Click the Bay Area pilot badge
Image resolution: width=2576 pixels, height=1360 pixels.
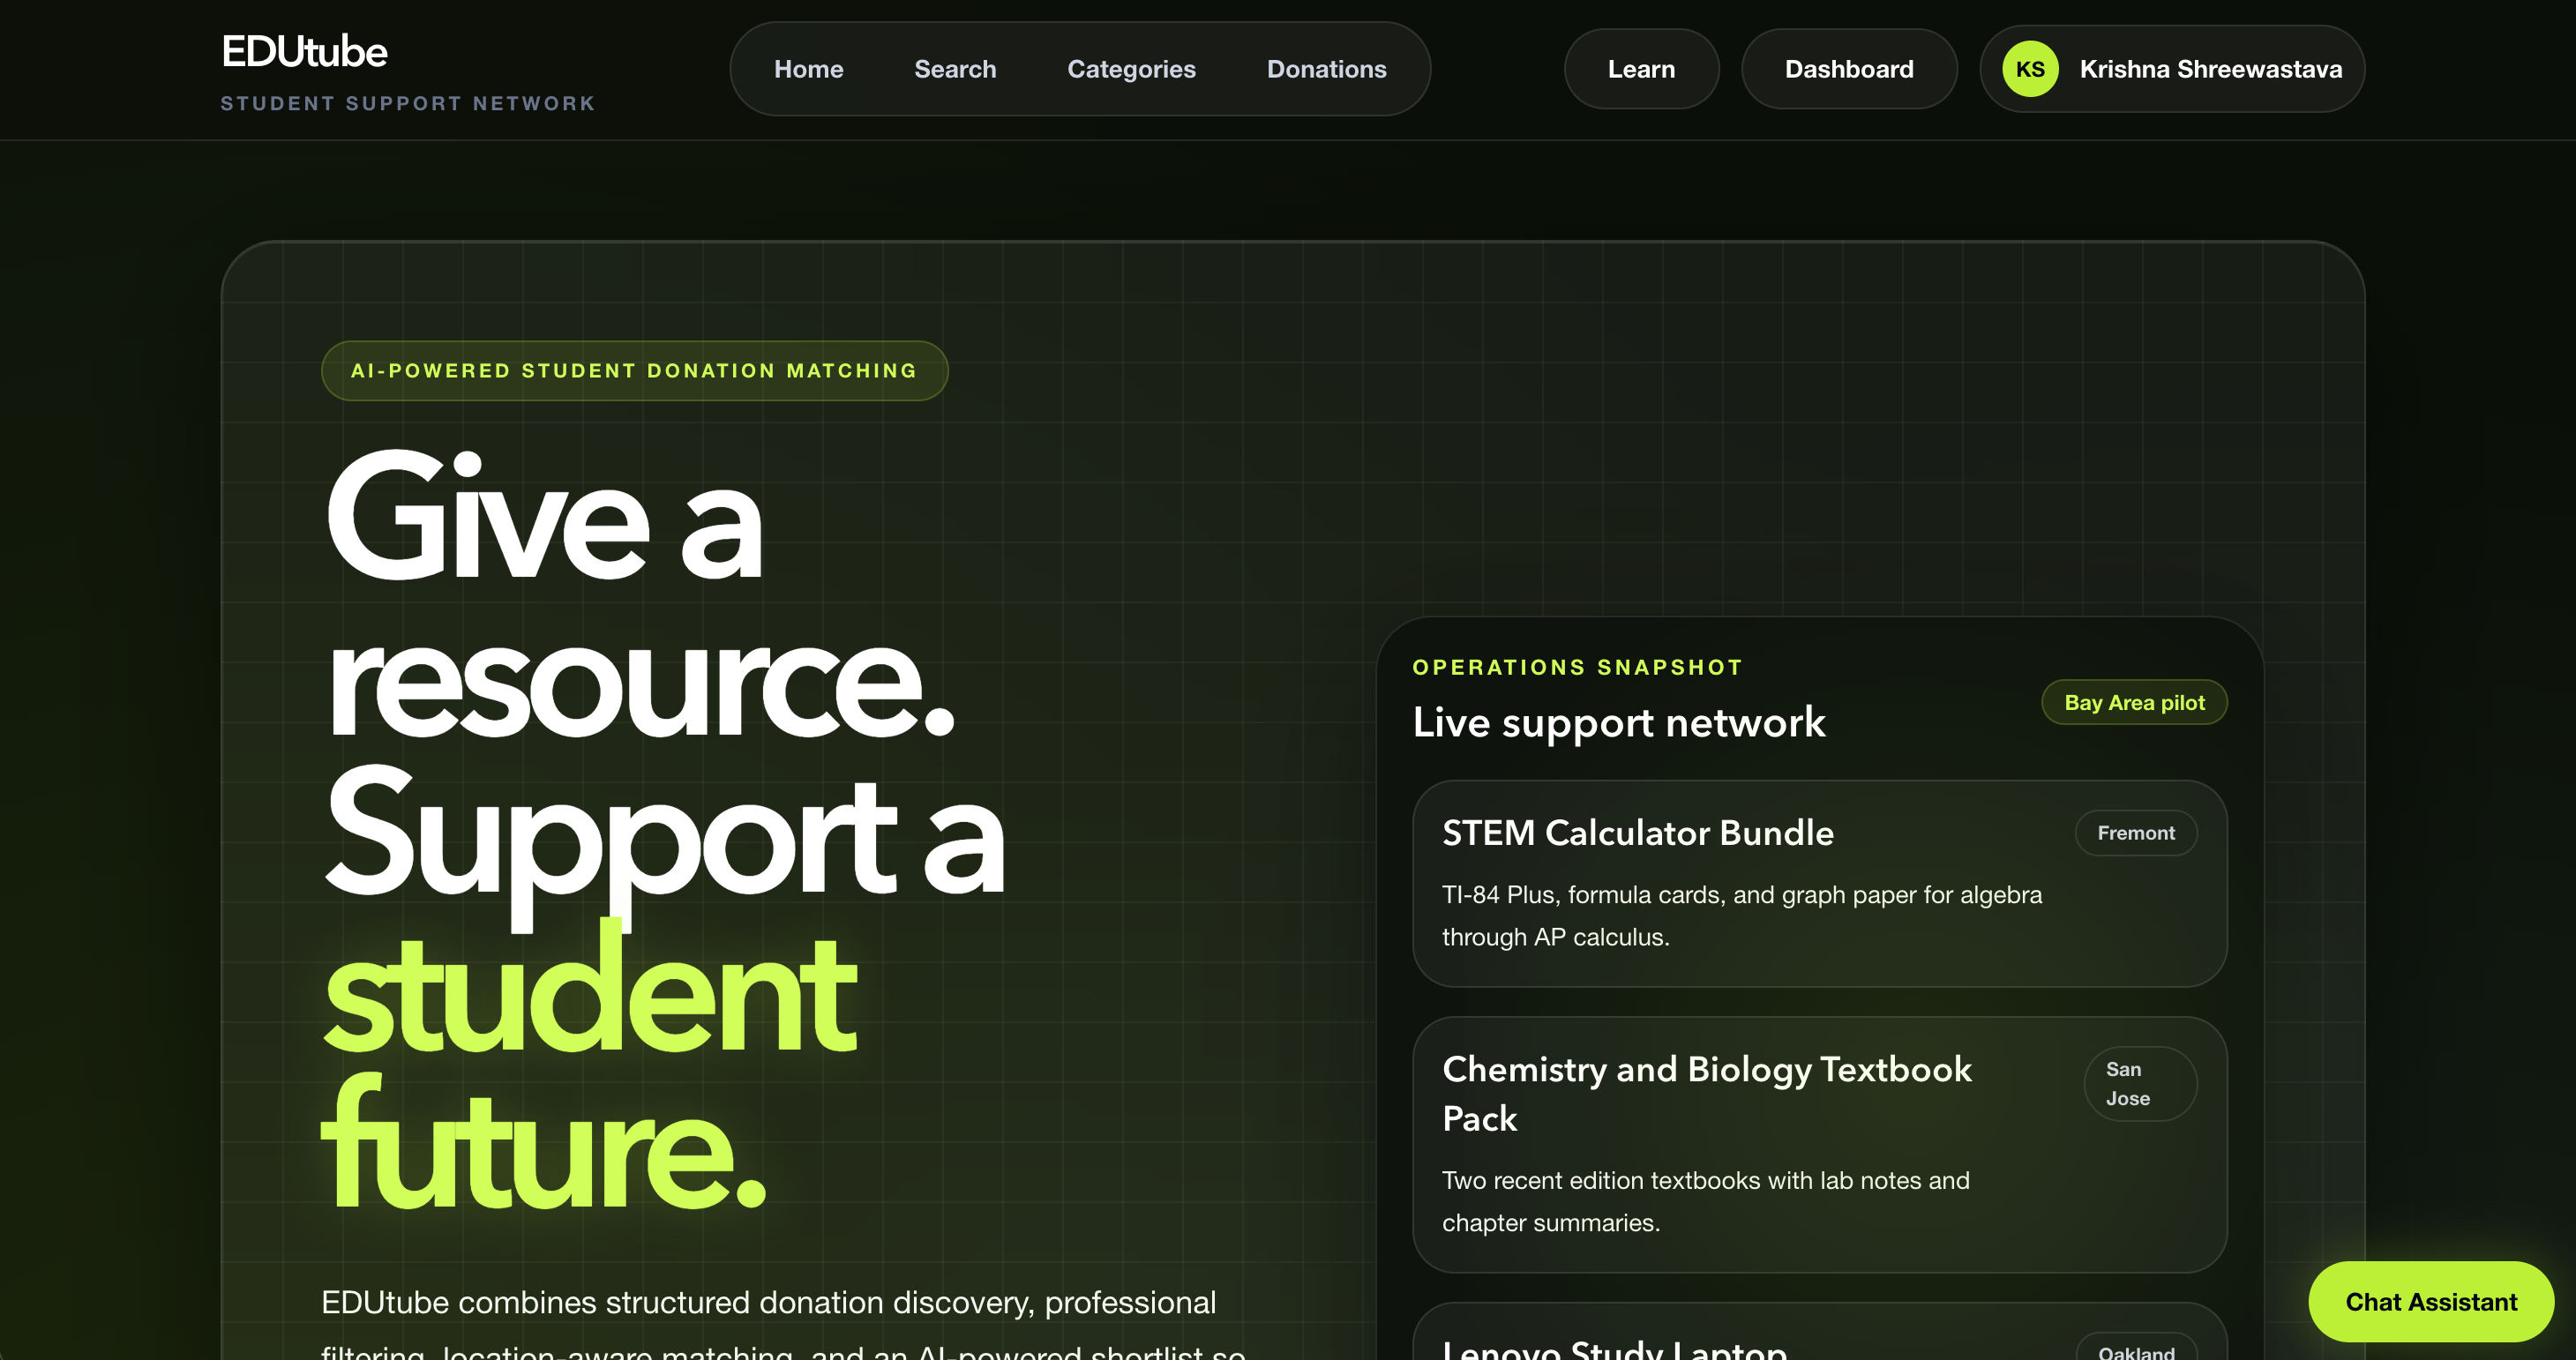click(2133, 702)
